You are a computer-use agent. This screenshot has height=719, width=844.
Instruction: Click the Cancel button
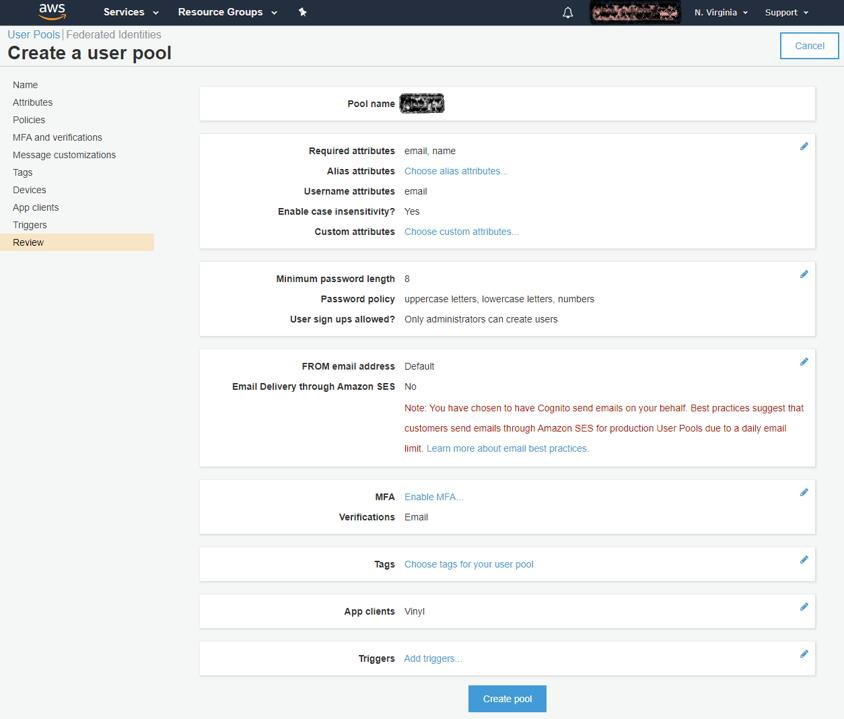click(809, 45)
